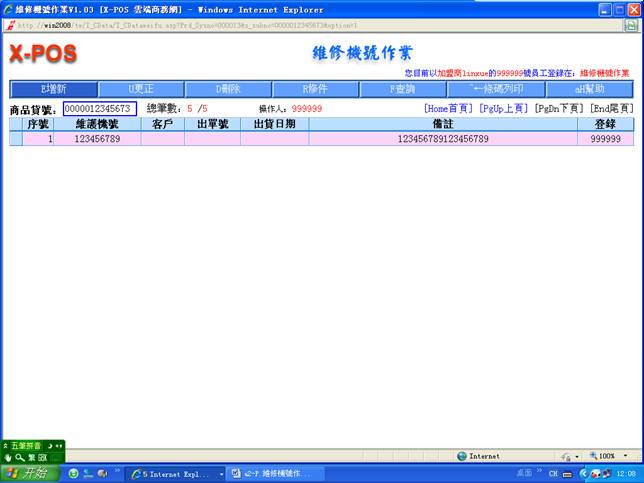This screenshot has width=644, height=483.
Task: Click the PgUp上頁 link
Action: tap(504, 108)
